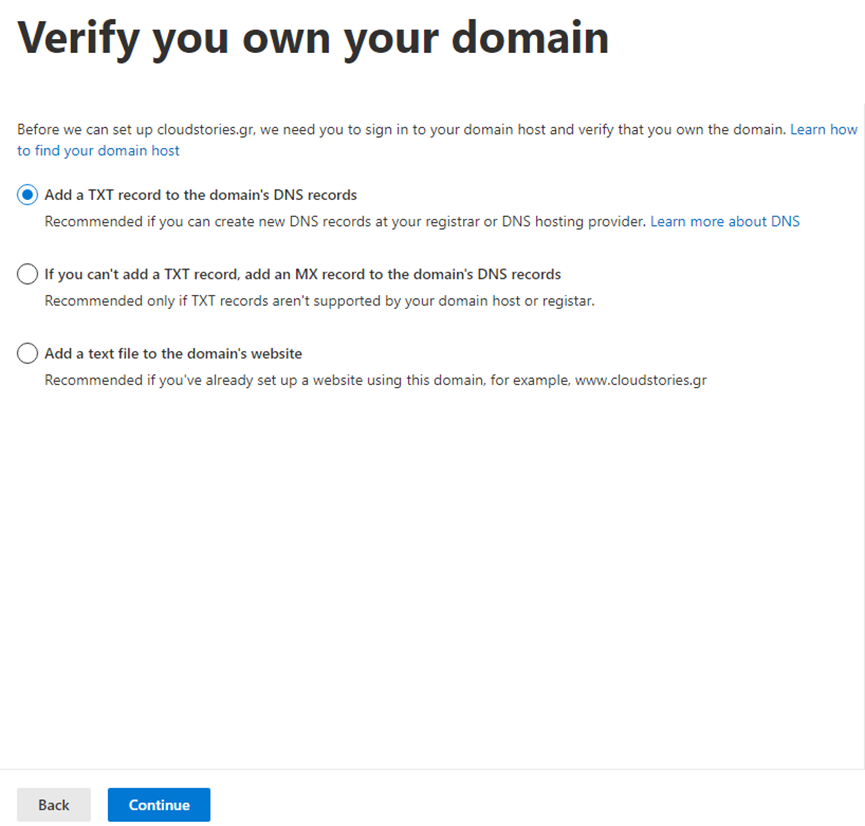The image size is (865, 826).
Task: Click the 'add an MX record' option label
Action: pyautogui.click(x=302, y=274)
